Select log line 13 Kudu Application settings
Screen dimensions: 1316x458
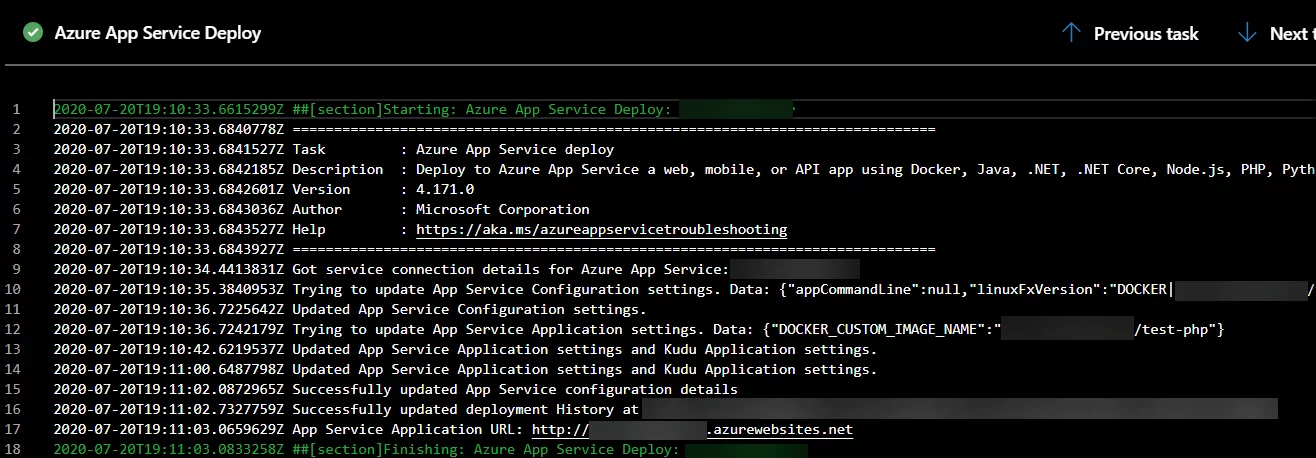[465, 349]
